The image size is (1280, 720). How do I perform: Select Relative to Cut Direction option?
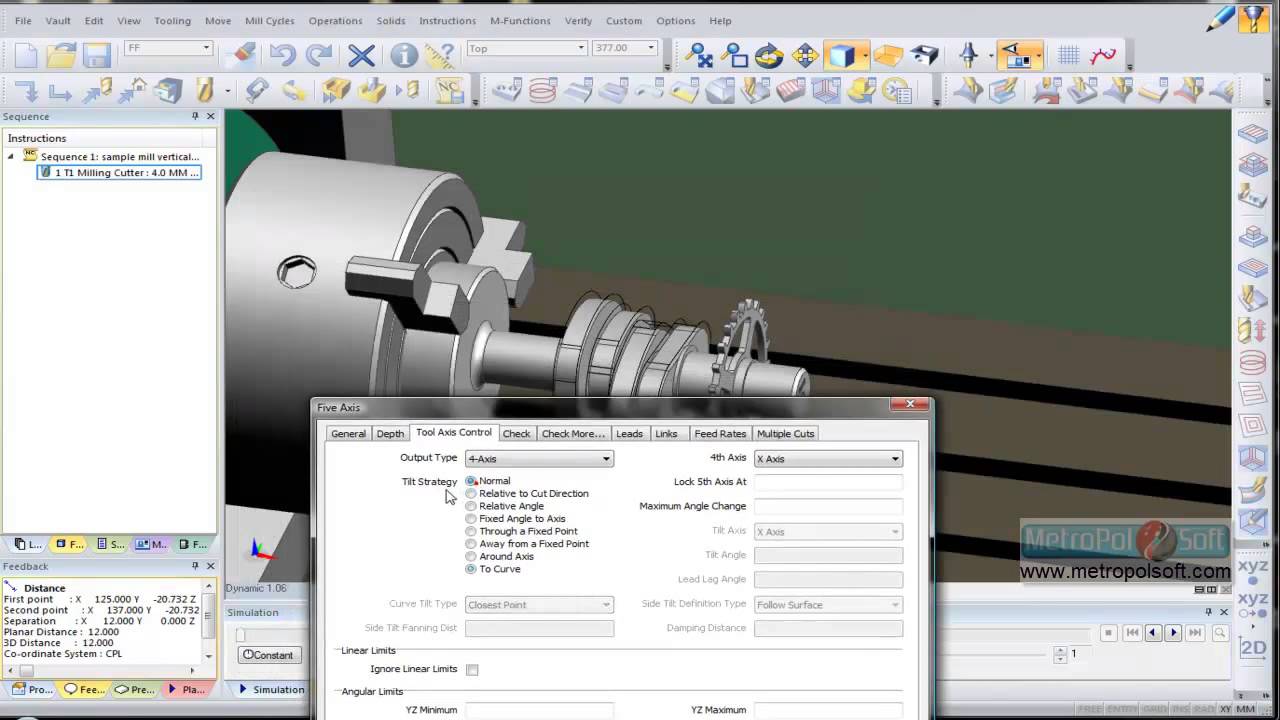coord(471,494)
